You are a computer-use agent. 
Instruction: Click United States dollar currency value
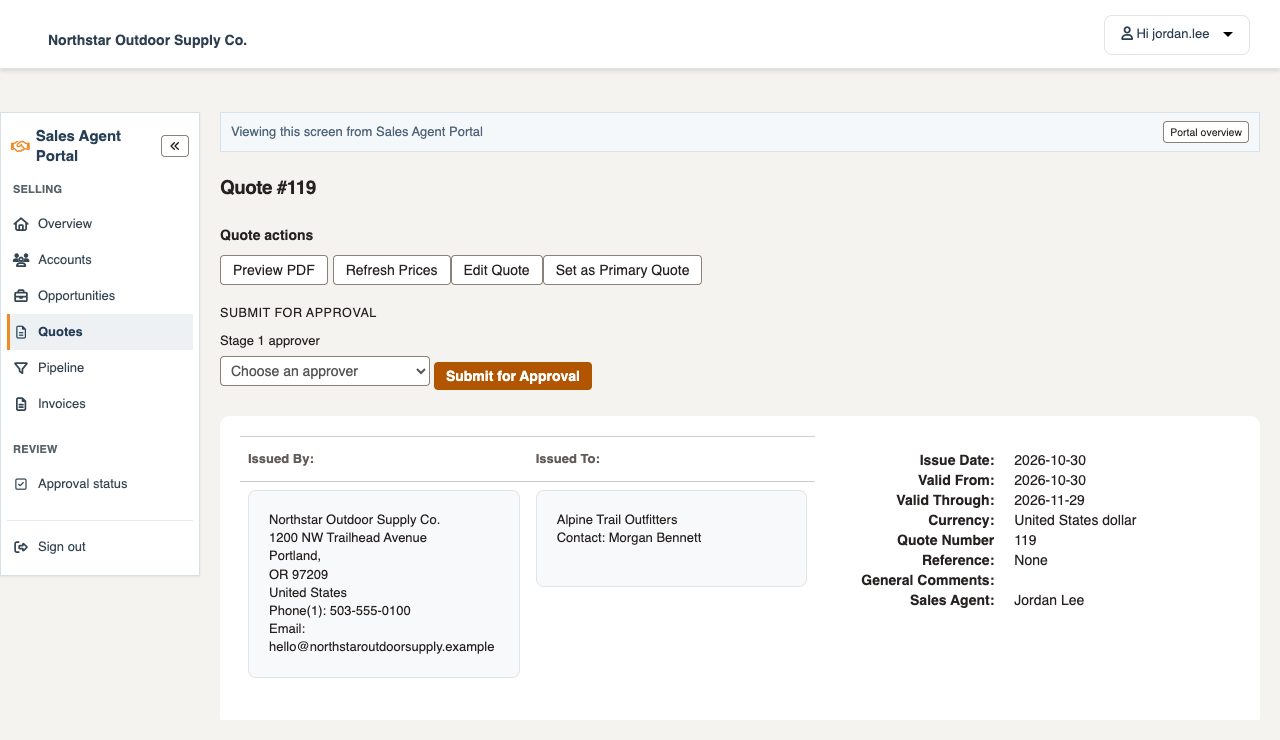point(1075,520)
